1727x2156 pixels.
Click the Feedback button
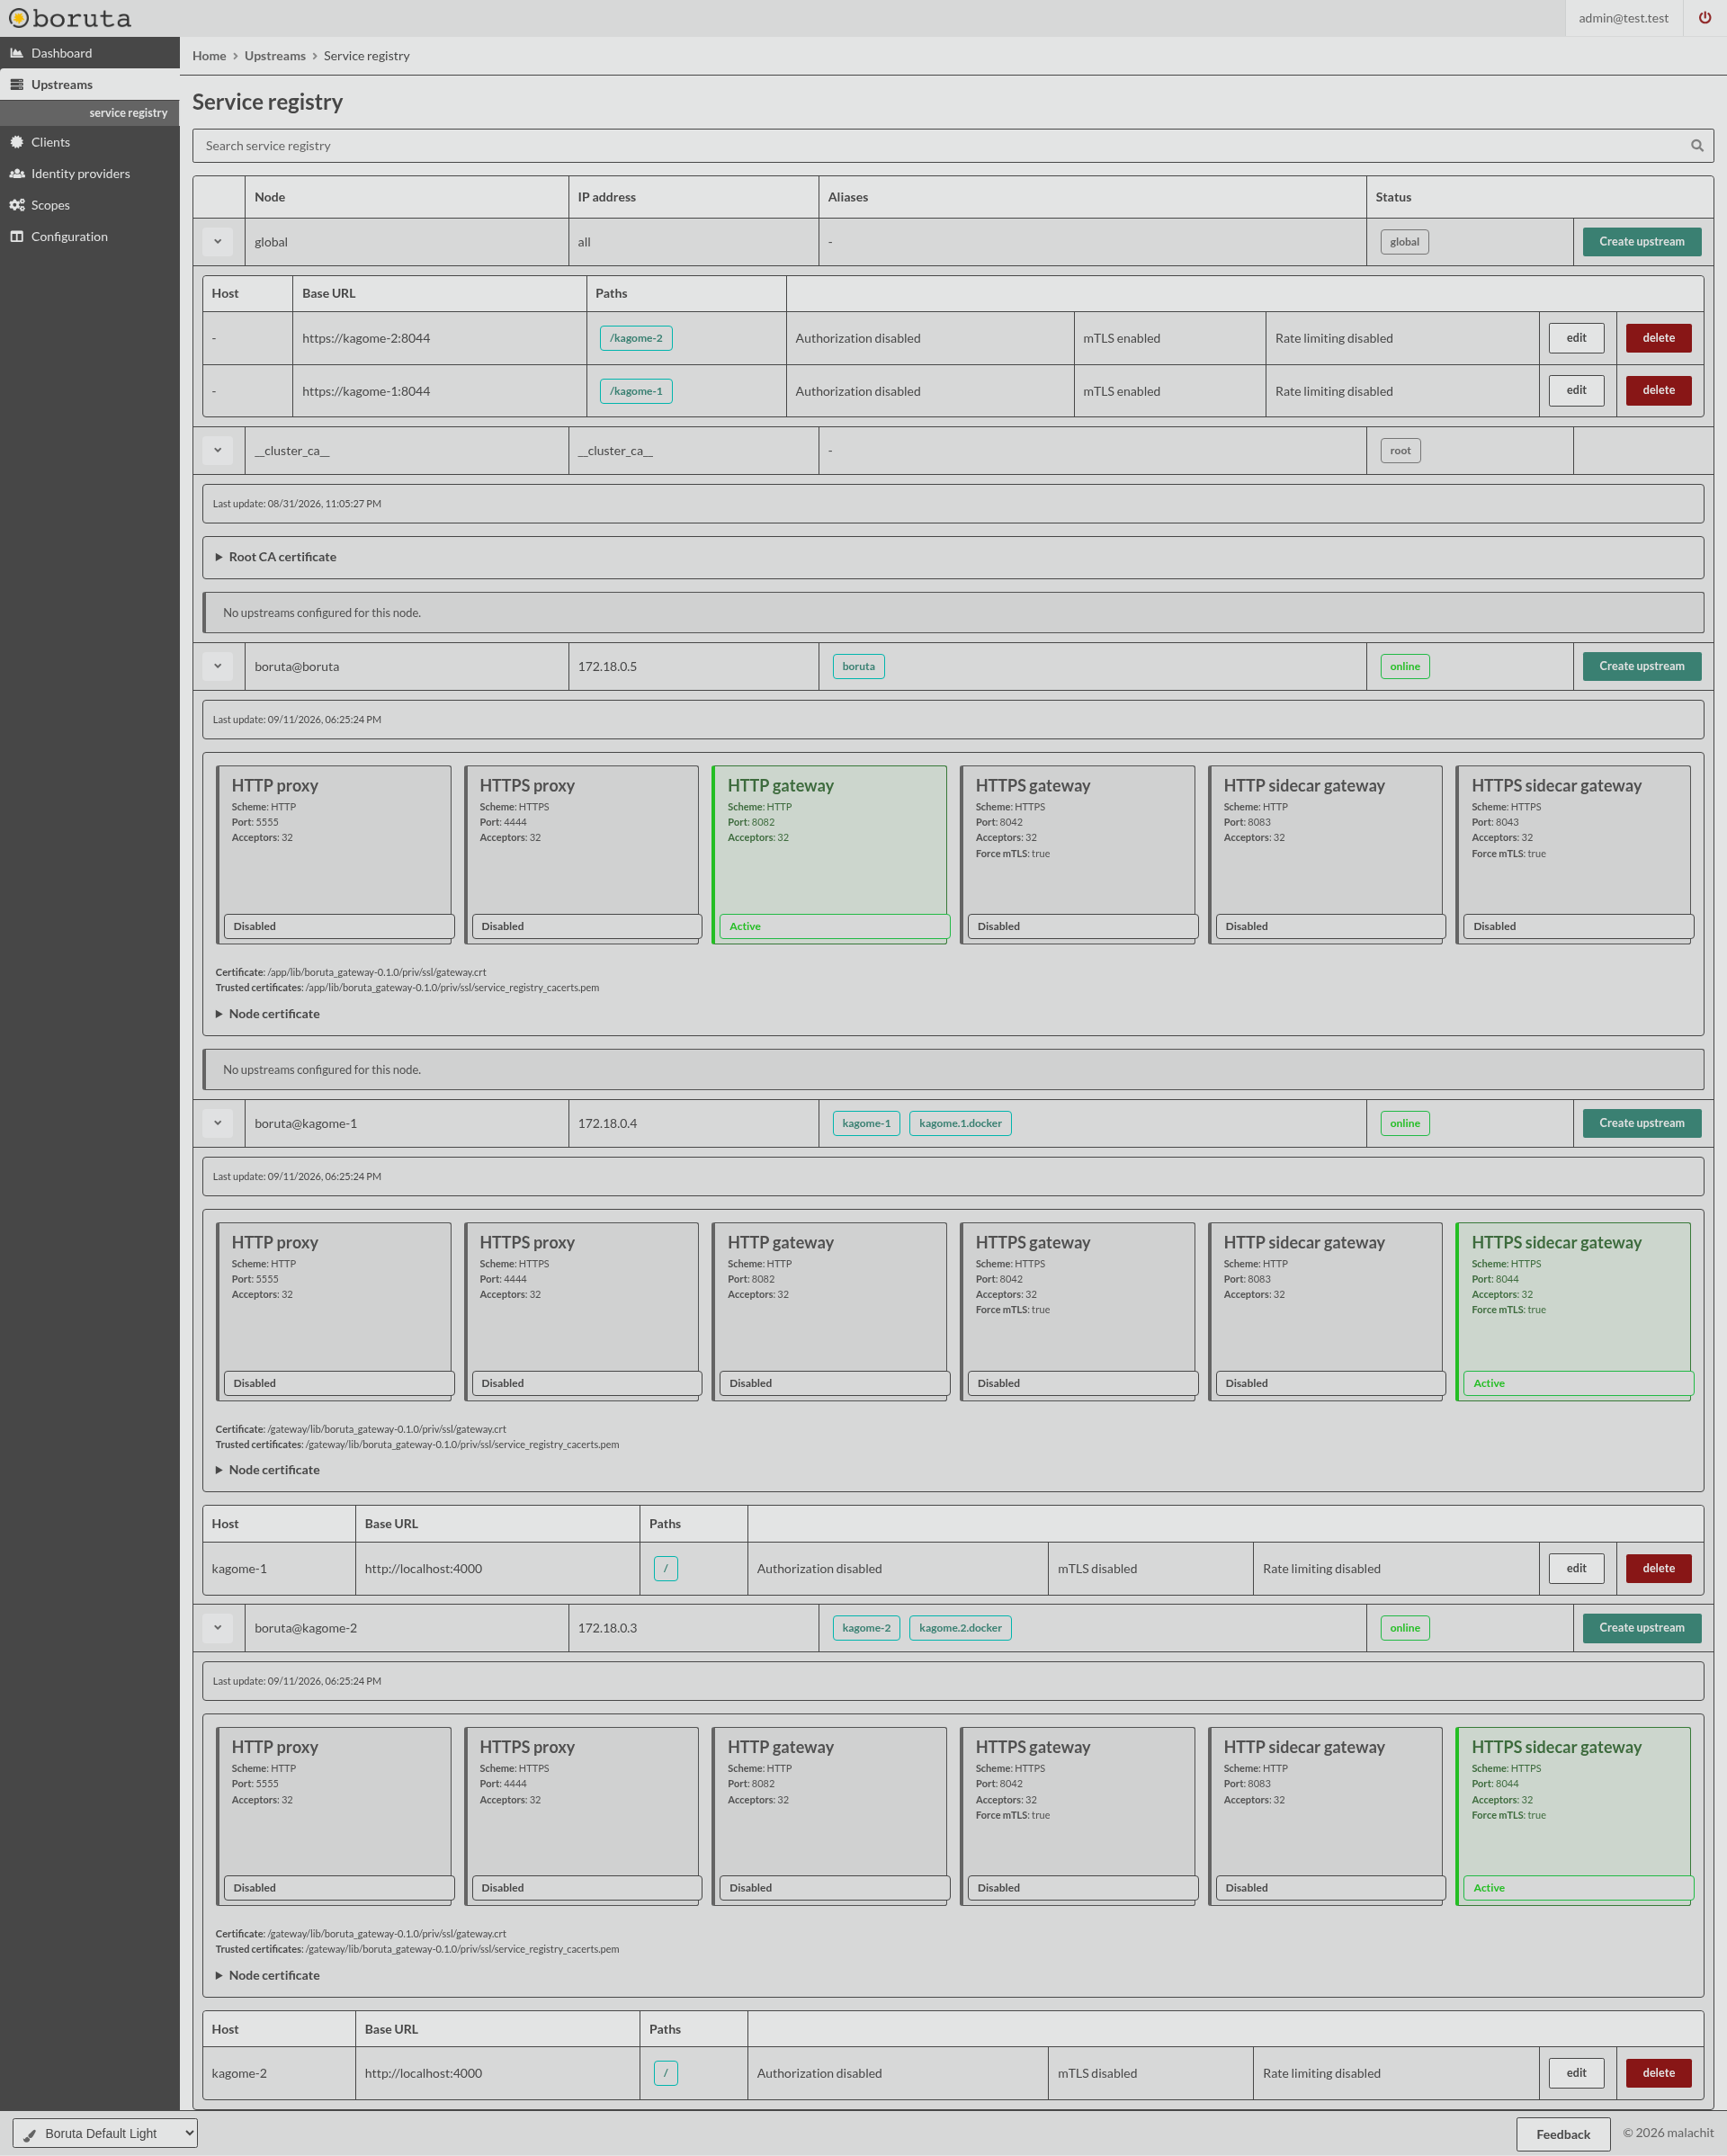click(x=1562, y=2134)
